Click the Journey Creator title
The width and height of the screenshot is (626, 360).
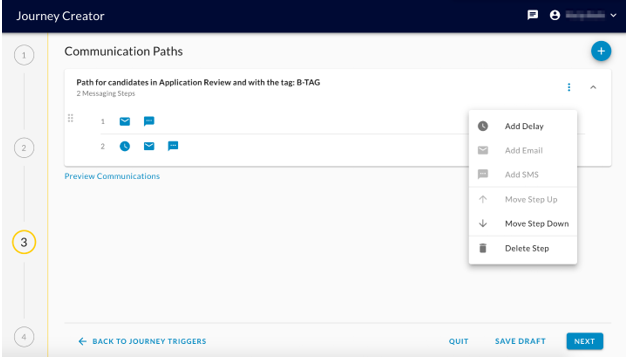pos(60,16)
